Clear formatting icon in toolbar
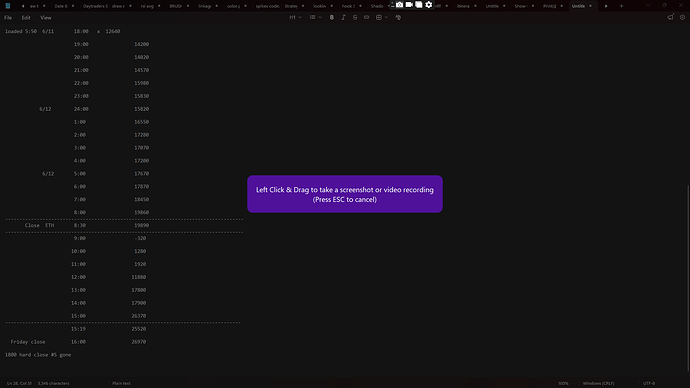This screenshot has height=388, width=690. tap(398, 18)
